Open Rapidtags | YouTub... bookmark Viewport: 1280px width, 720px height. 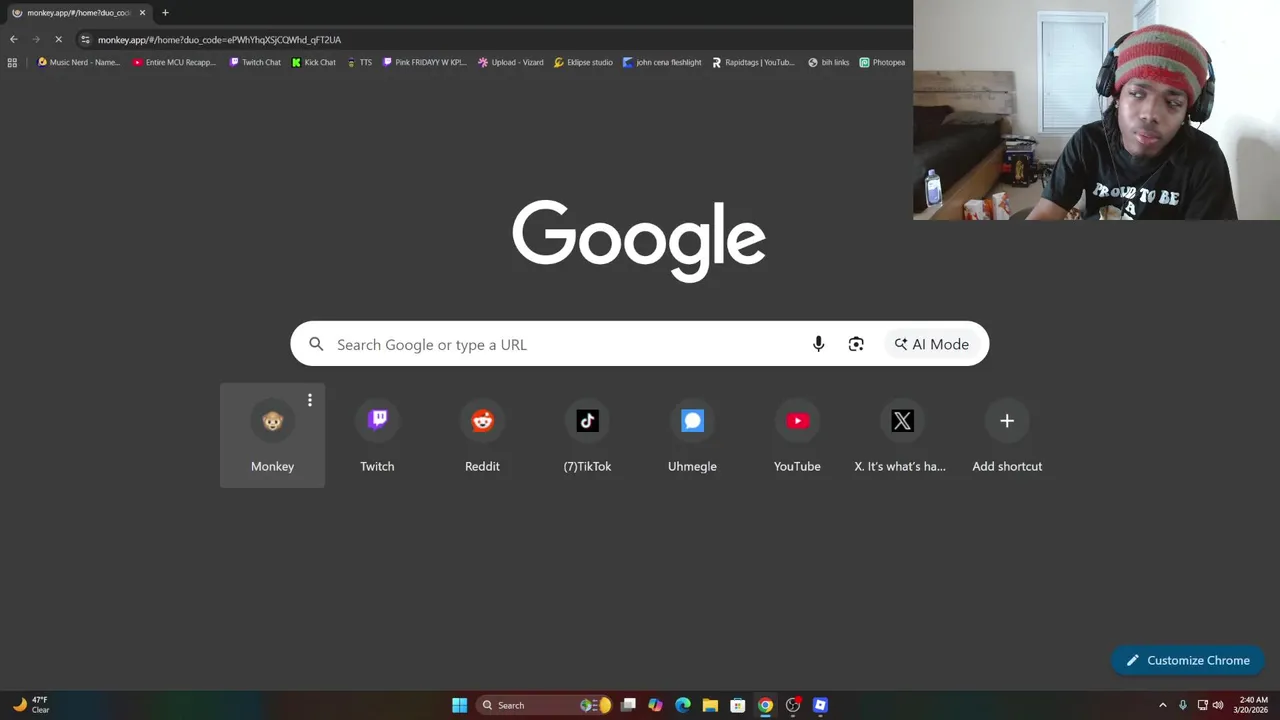pos(753,62)
